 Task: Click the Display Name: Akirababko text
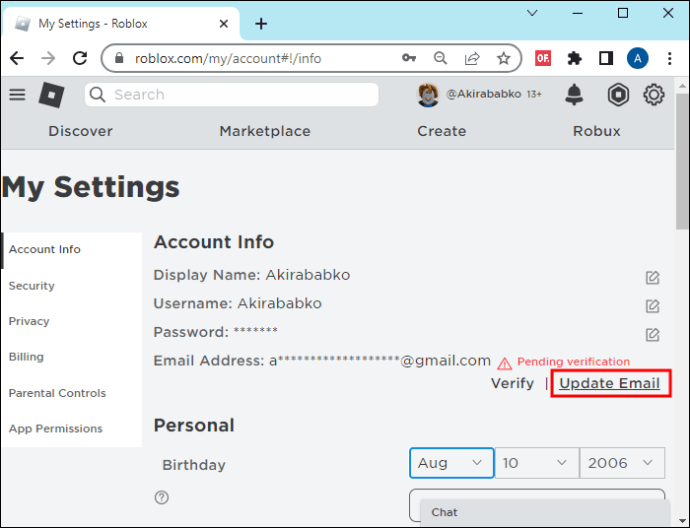[x=252, y=275]
